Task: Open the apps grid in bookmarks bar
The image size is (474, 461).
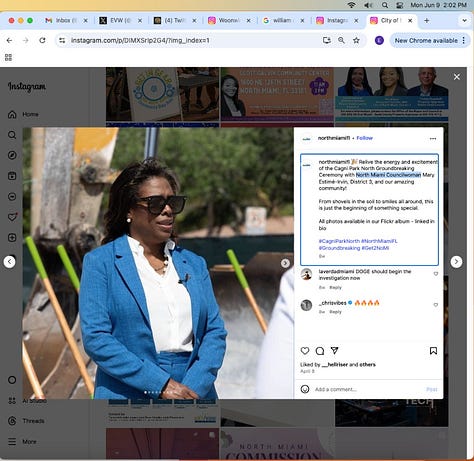Action: [8, 57]
